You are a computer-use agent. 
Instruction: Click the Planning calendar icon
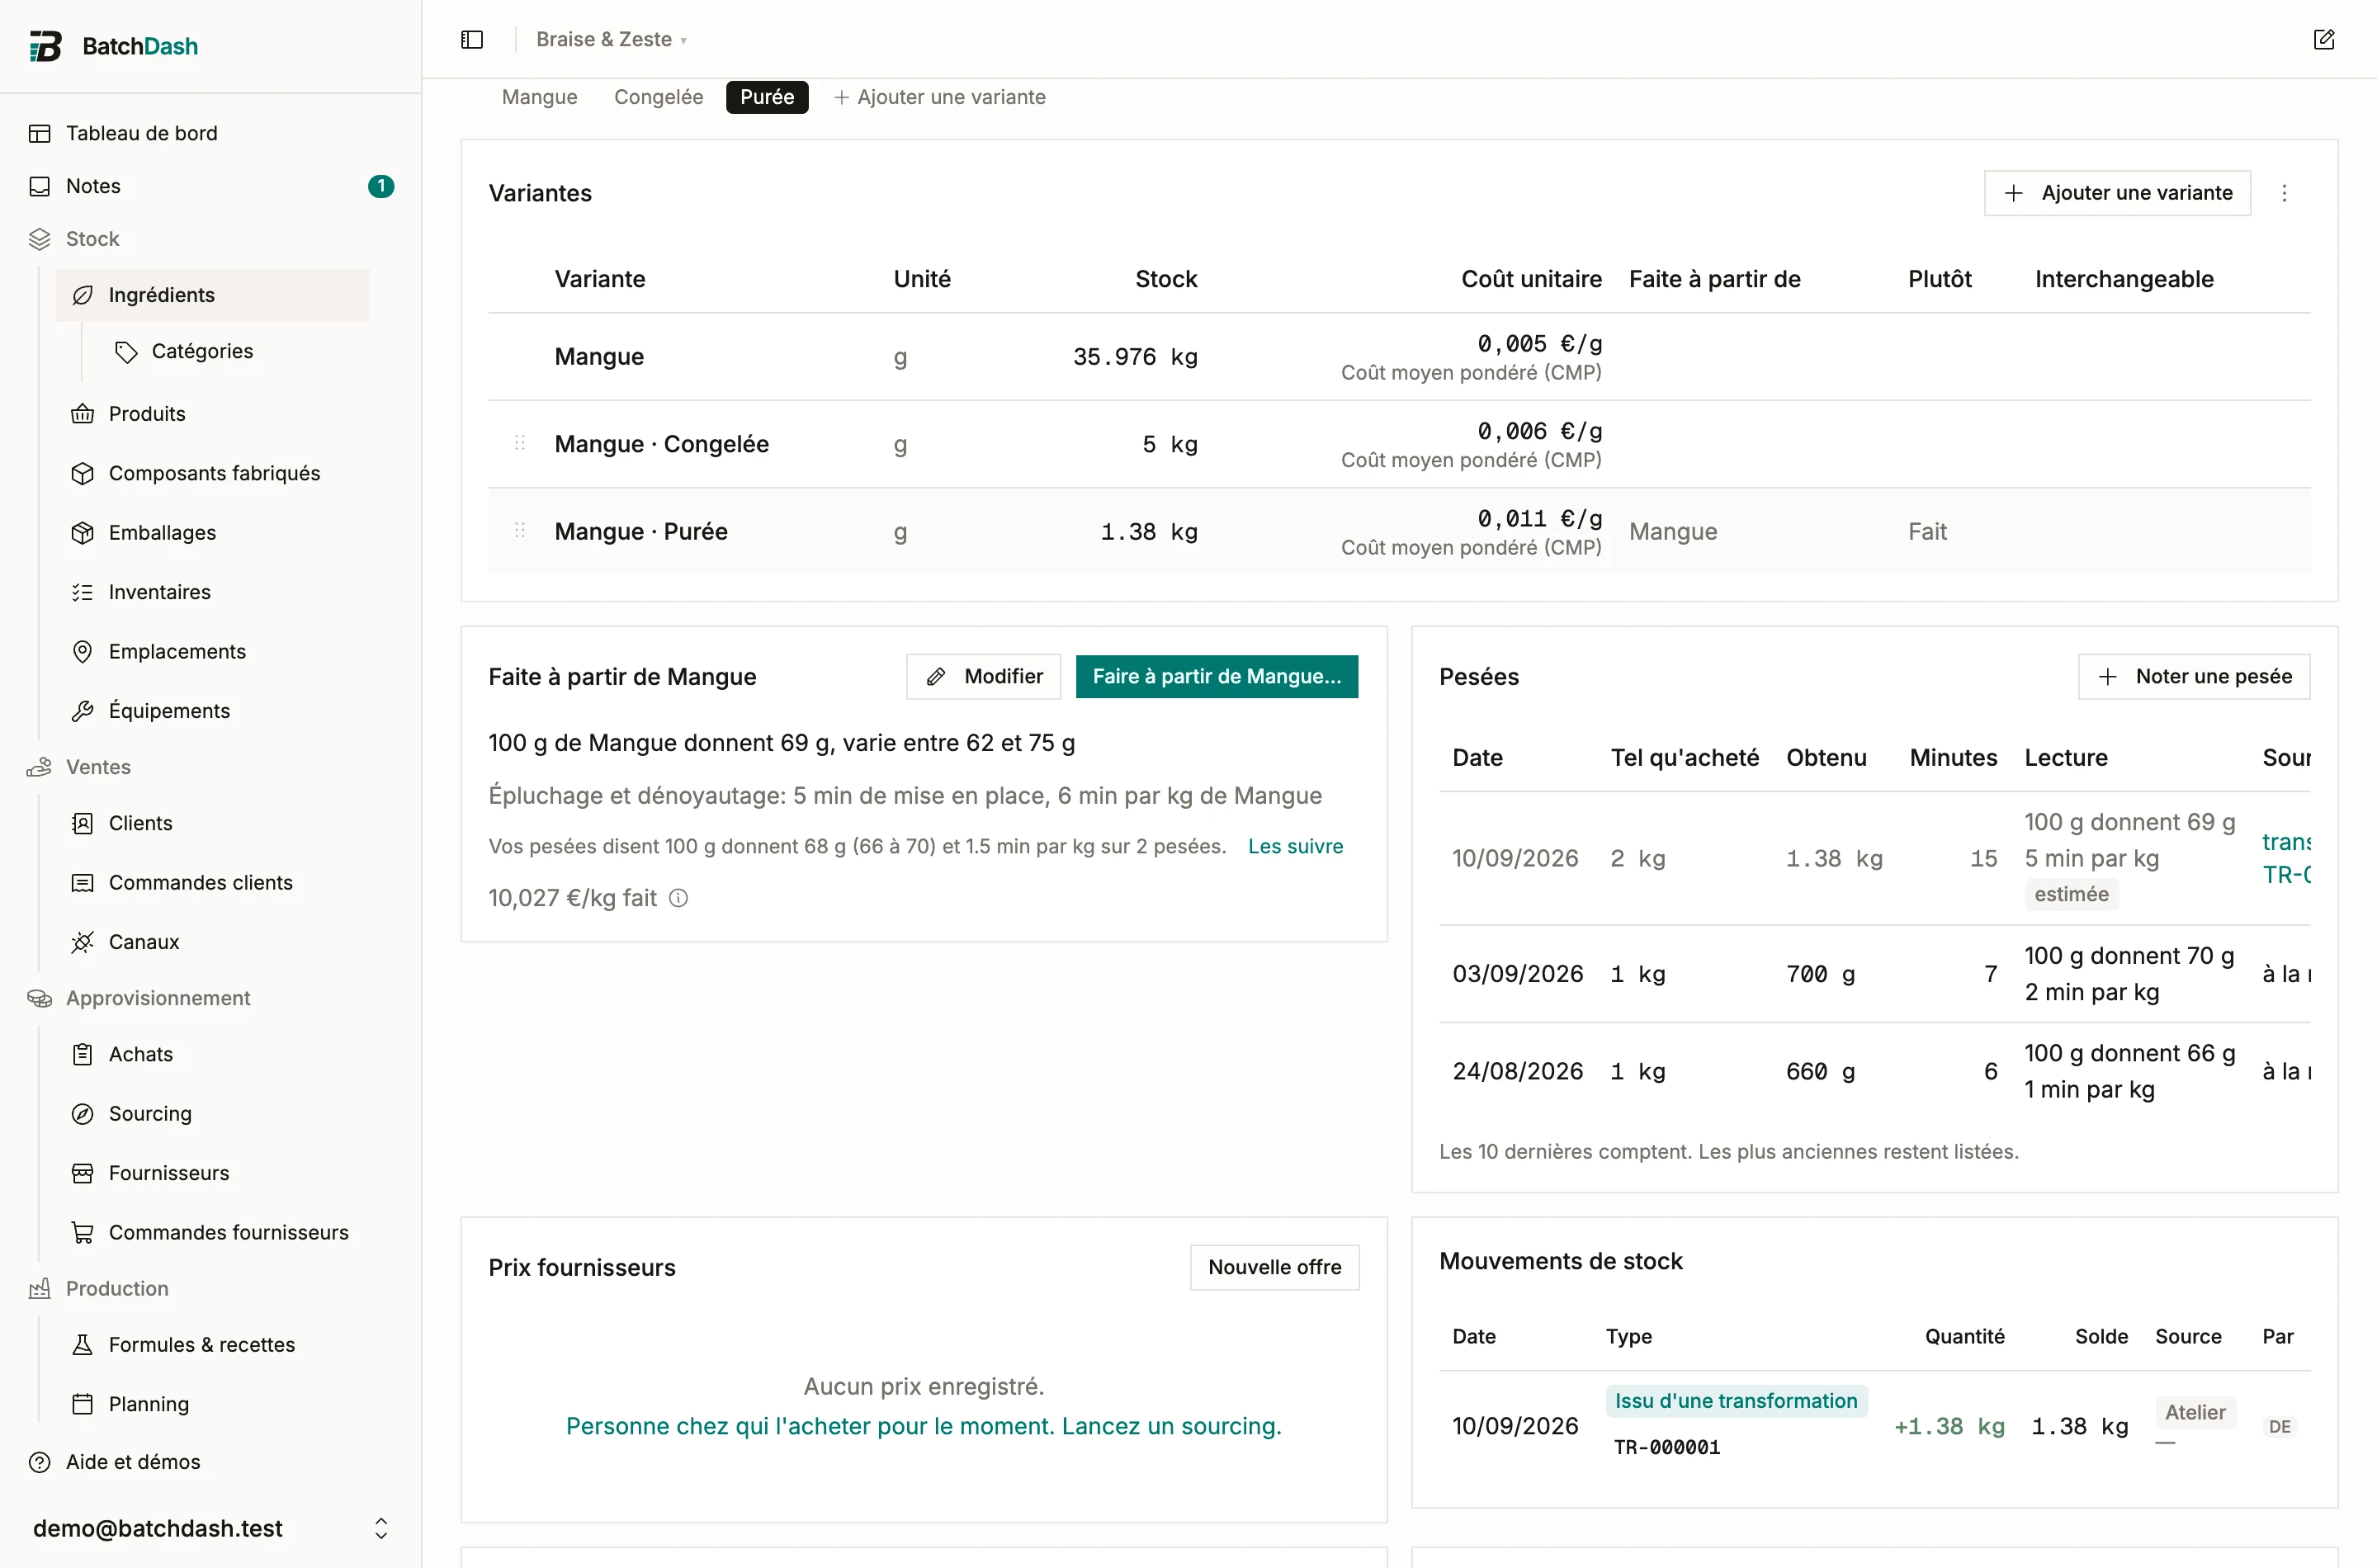(83, 1404)
